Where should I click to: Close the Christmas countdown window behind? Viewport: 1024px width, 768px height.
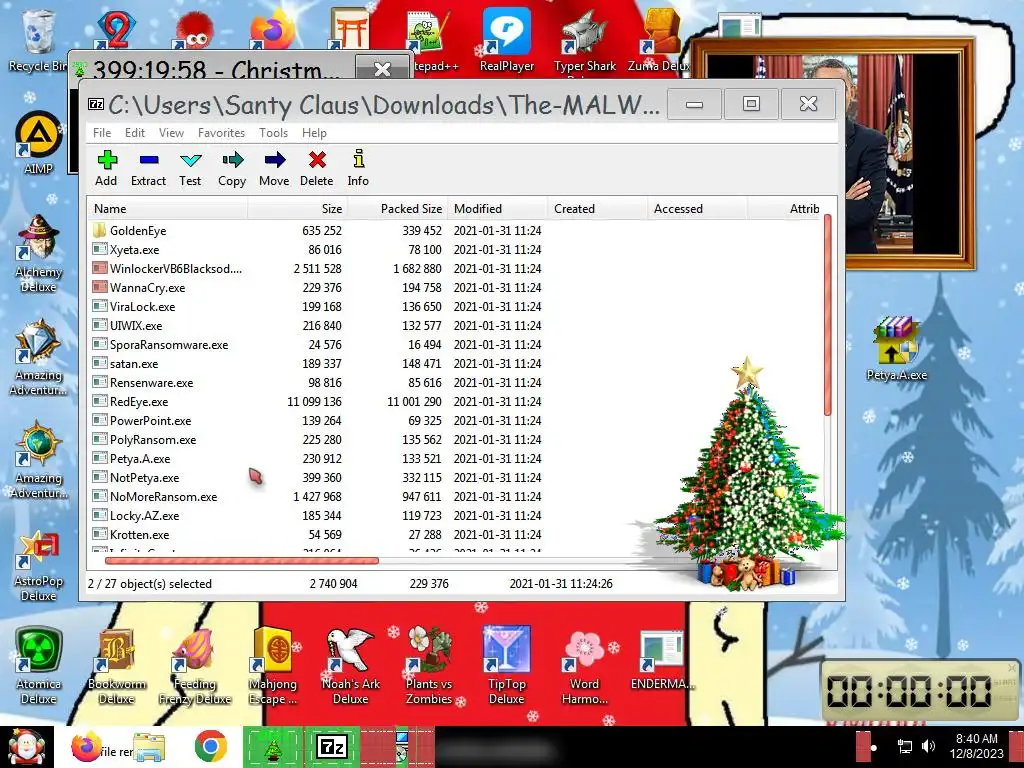(x=382, y=69)
